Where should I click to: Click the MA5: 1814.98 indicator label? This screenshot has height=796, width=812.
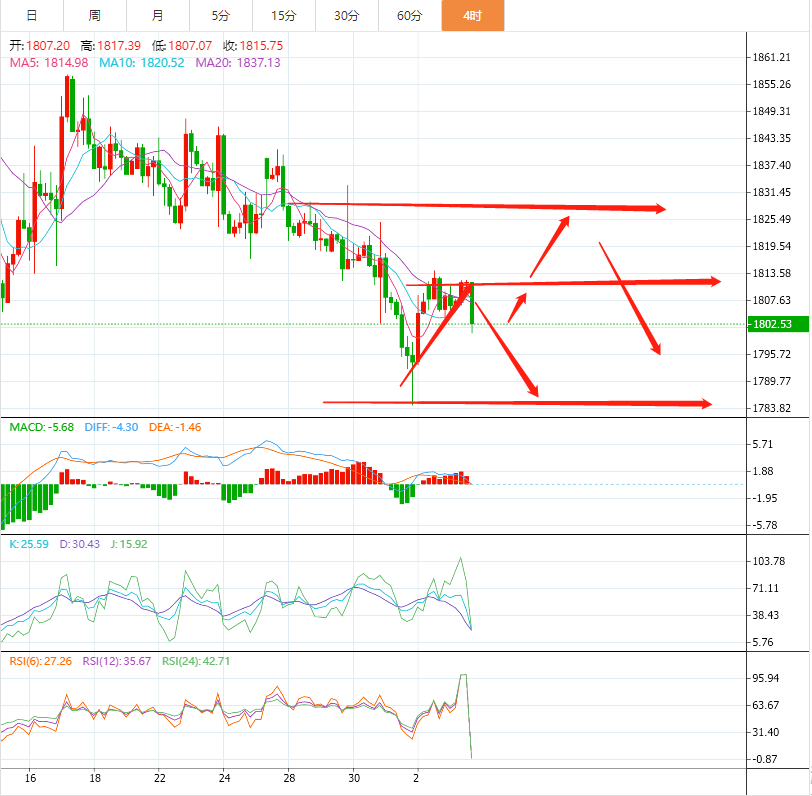coord(49,63)
